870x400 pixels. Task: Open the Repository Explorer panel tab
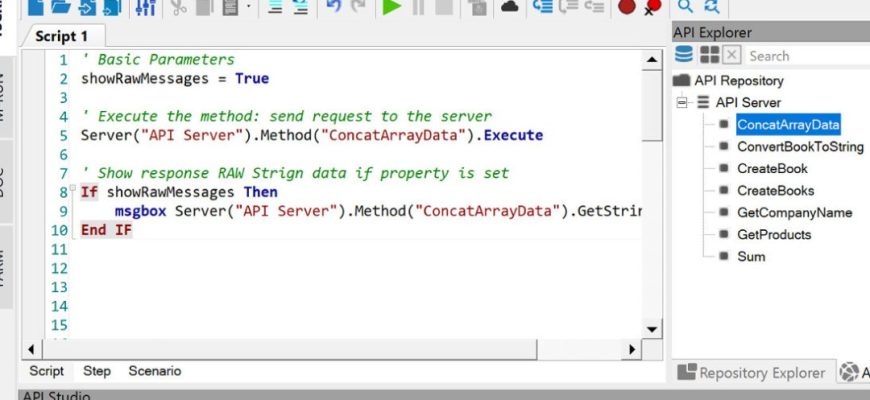(x=752, y=373)
